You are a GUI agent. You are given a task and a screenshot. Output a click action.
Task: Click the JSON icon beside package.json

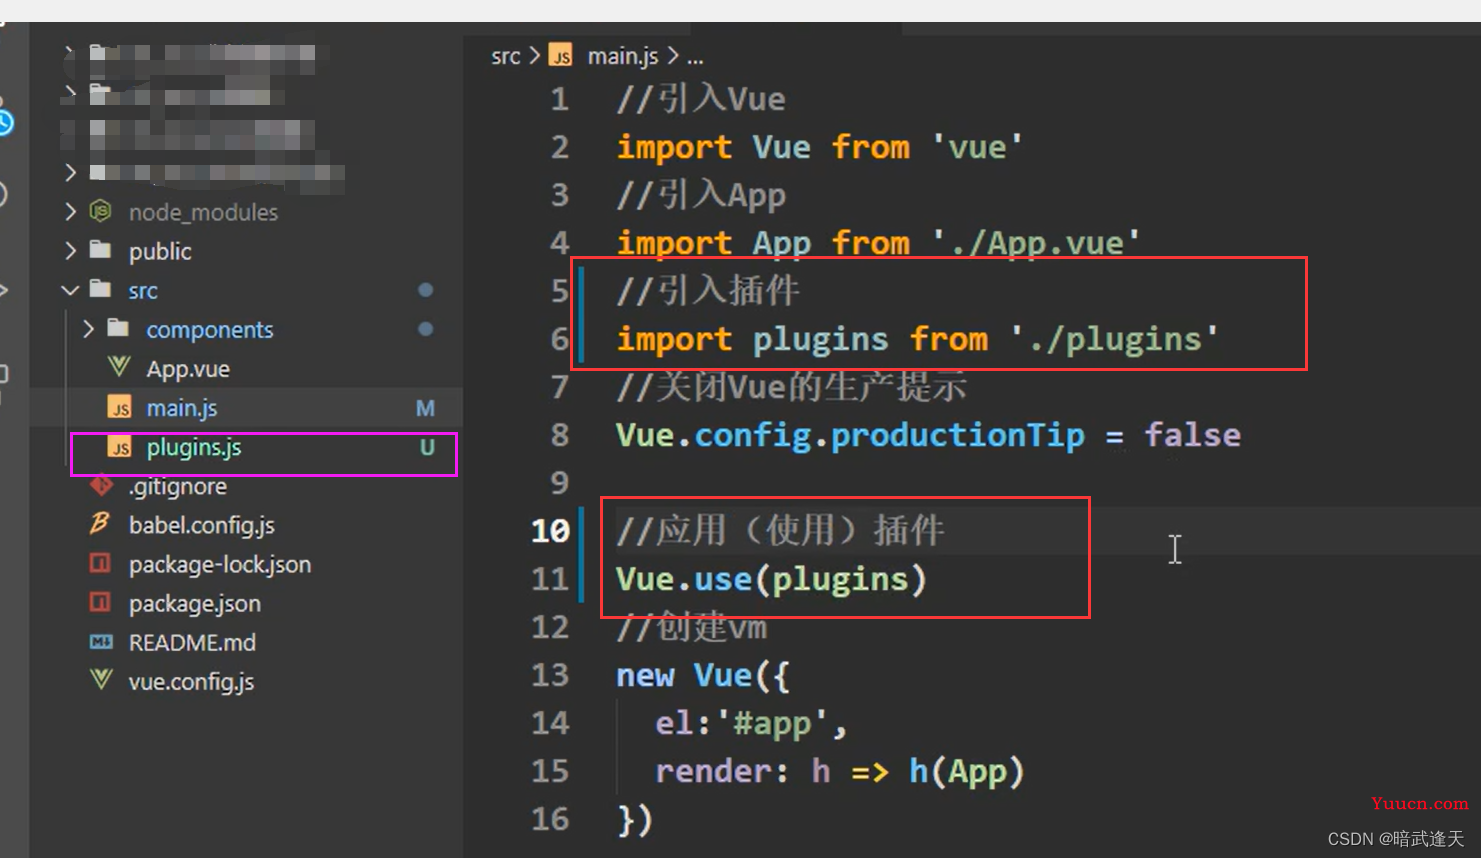[x=100, y=602]
